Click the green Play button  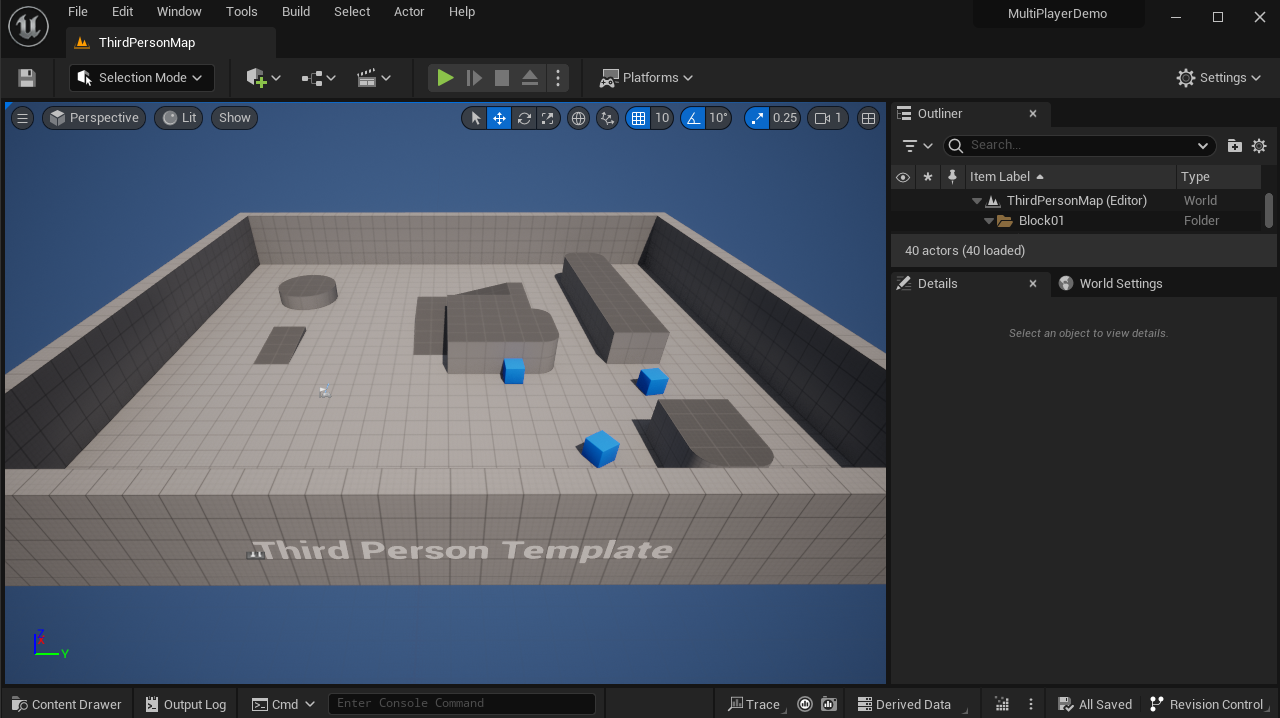[x=445, y=78]
